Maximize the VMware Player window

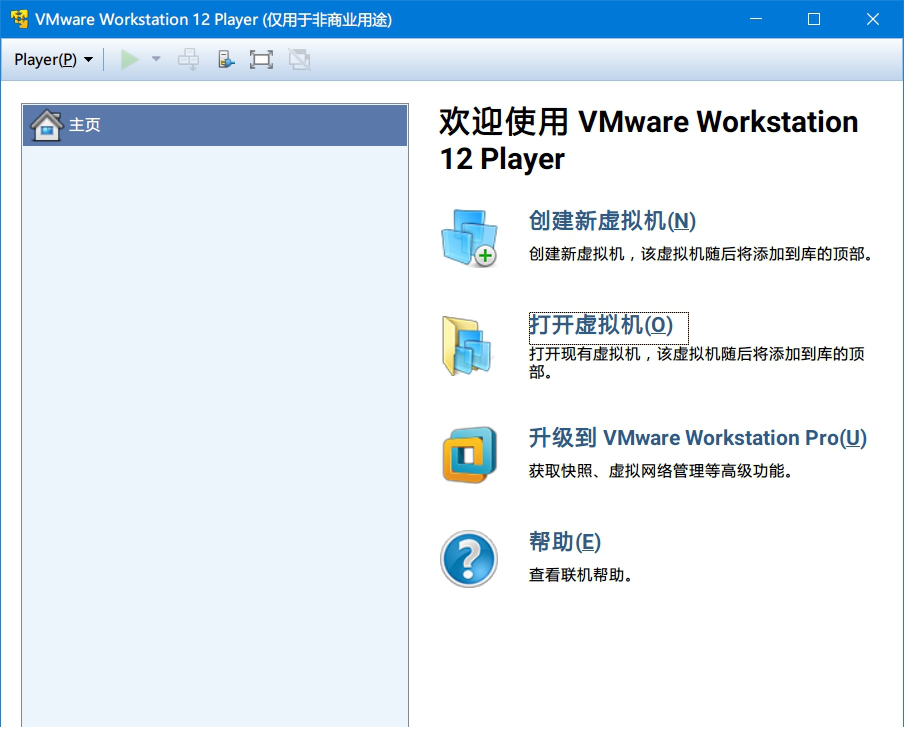click(814, 19)
